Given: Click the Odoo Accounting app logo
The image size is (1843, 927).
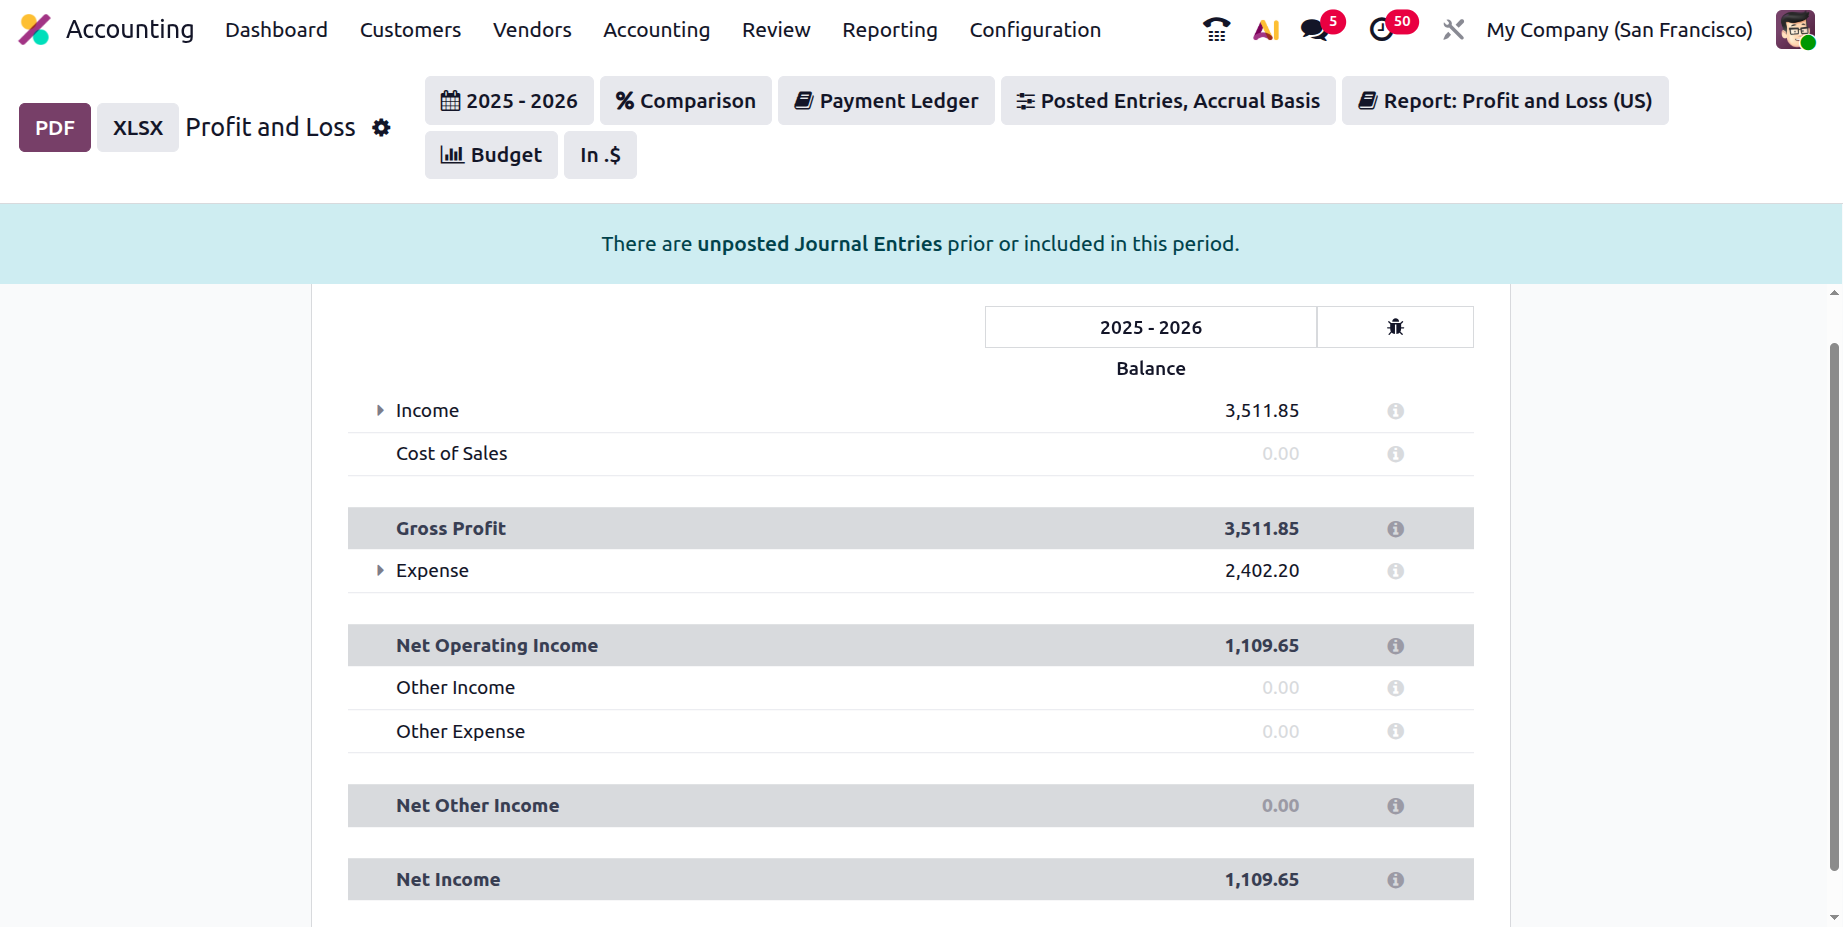Looking at the screenshot, I should (35, 30).
